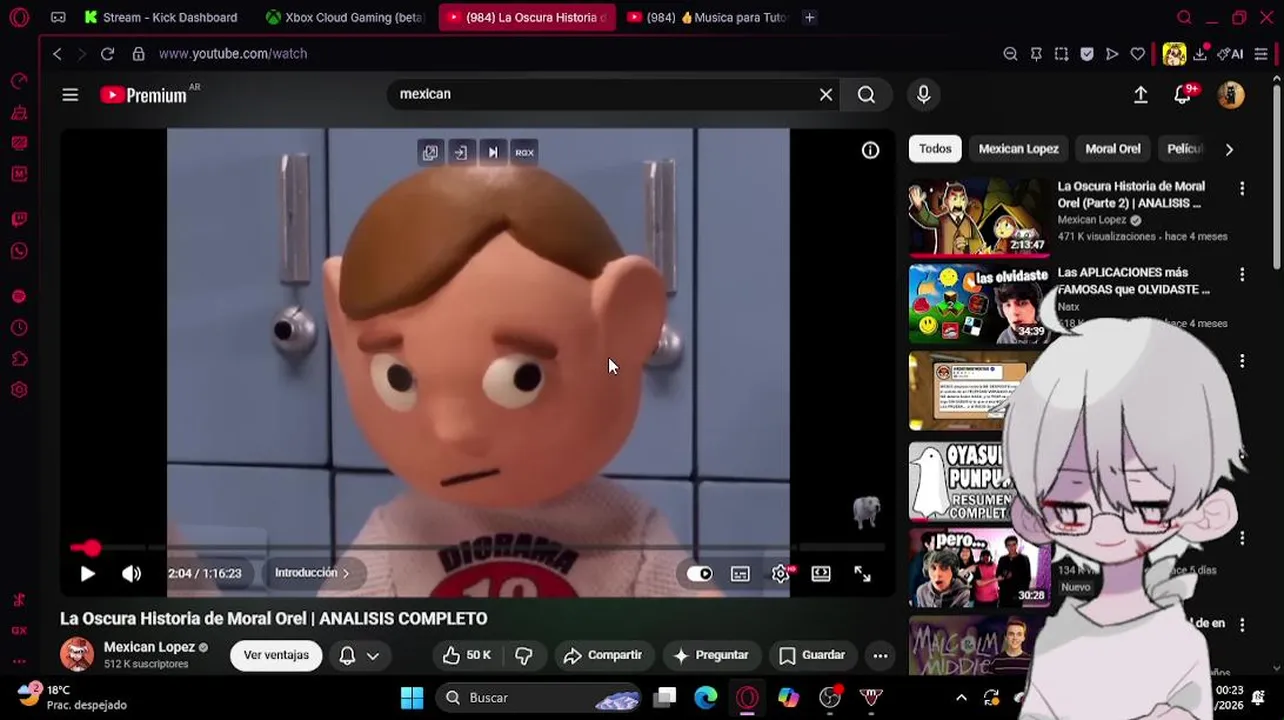Pop out video with detach icon
This screenshot has width=1284, height=720.
[429, 152]
